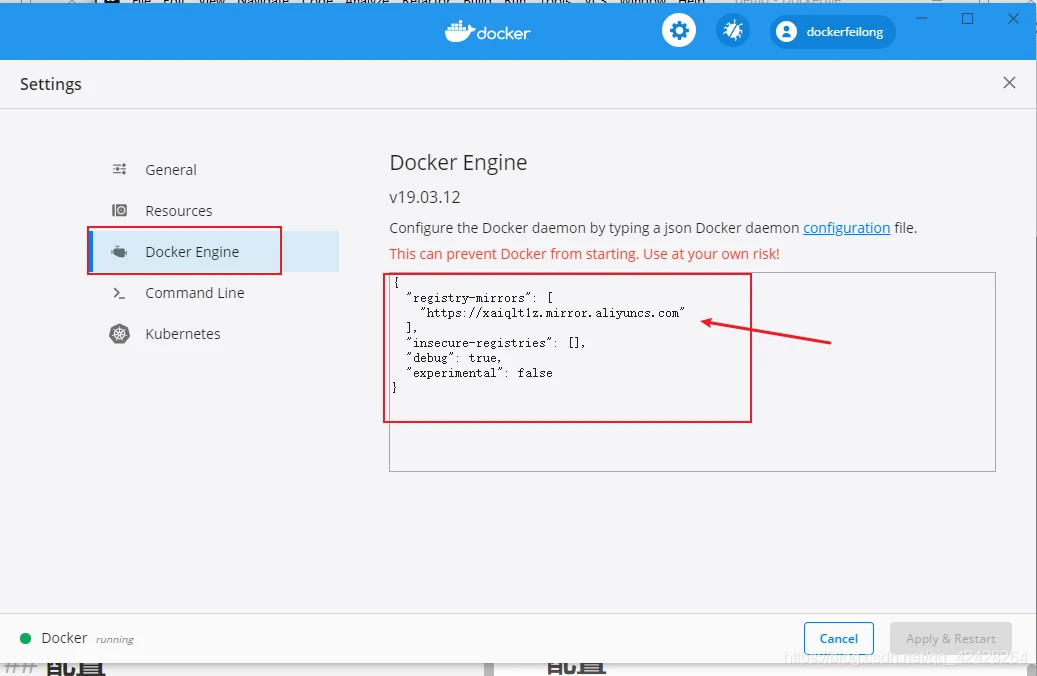Select the Kubernetes helm icon
The width and height of the screenshot is (1037, 676).
coord(119,334)
